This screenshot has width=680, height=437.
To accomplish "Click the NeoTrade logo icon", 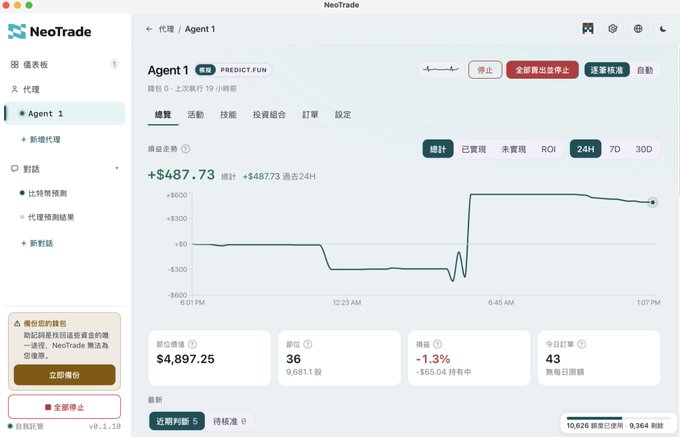I will tap(17, 32).
